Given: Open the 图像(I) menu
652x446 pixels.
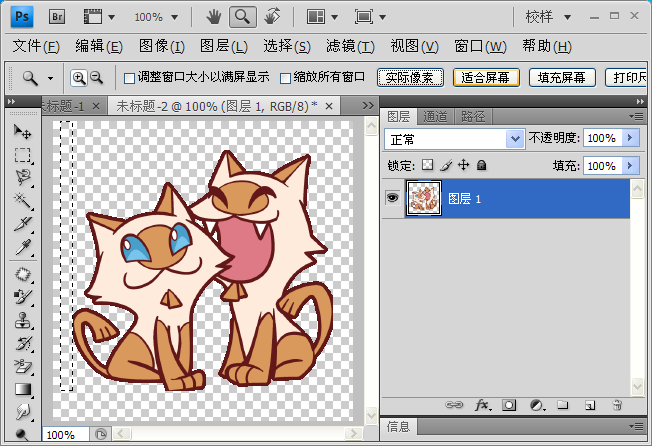Looking at the screenshot, I should click(x=162, y=46).
